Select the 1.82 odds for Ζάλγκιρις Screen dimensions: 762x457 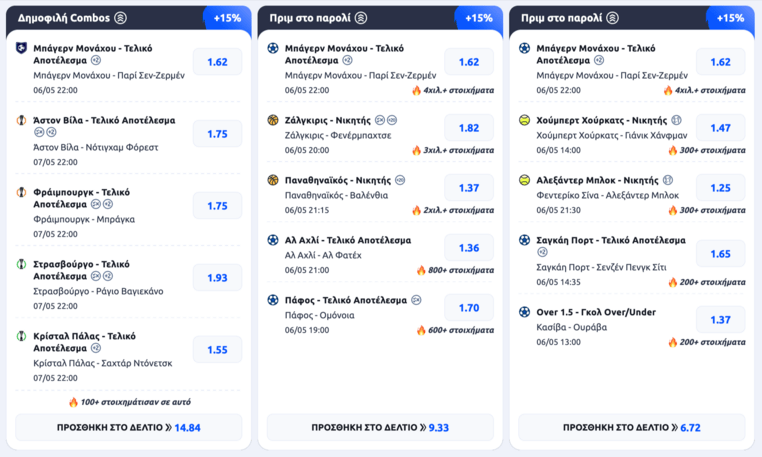469,128
